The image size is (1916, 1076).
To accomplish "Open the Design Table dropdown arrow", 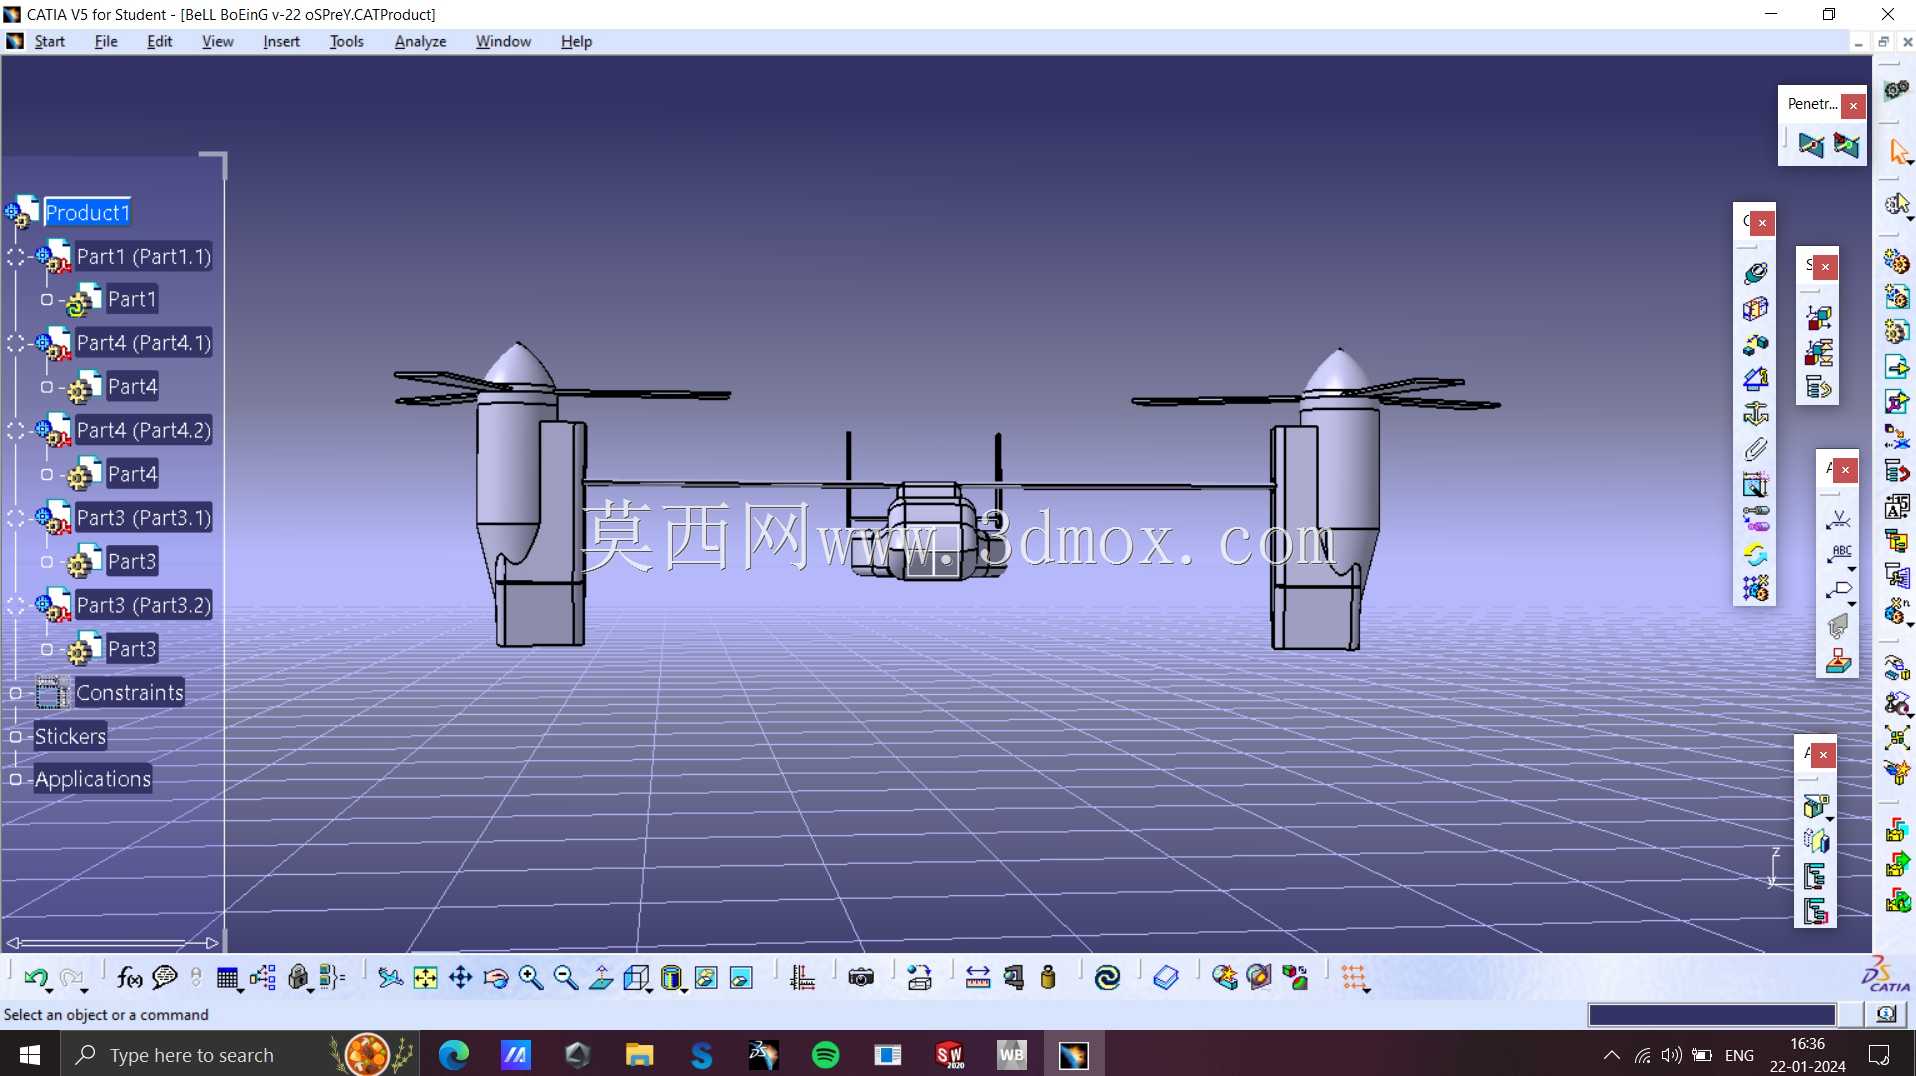I will 240,990.
